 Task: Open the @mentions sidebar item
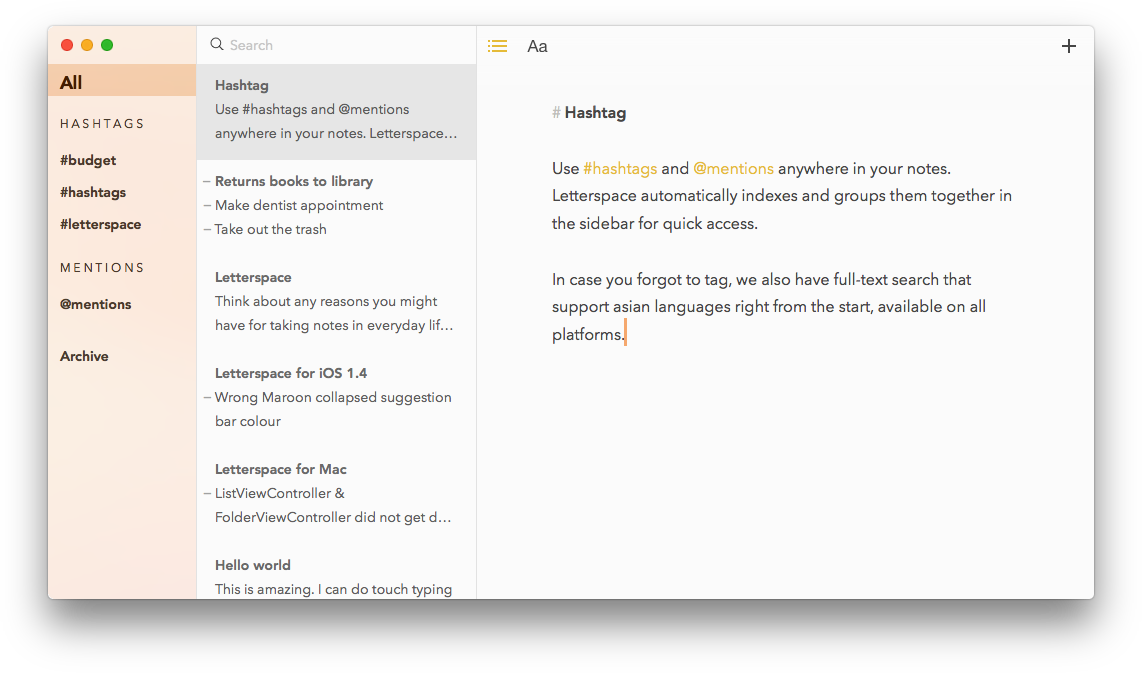click(95, 304)
